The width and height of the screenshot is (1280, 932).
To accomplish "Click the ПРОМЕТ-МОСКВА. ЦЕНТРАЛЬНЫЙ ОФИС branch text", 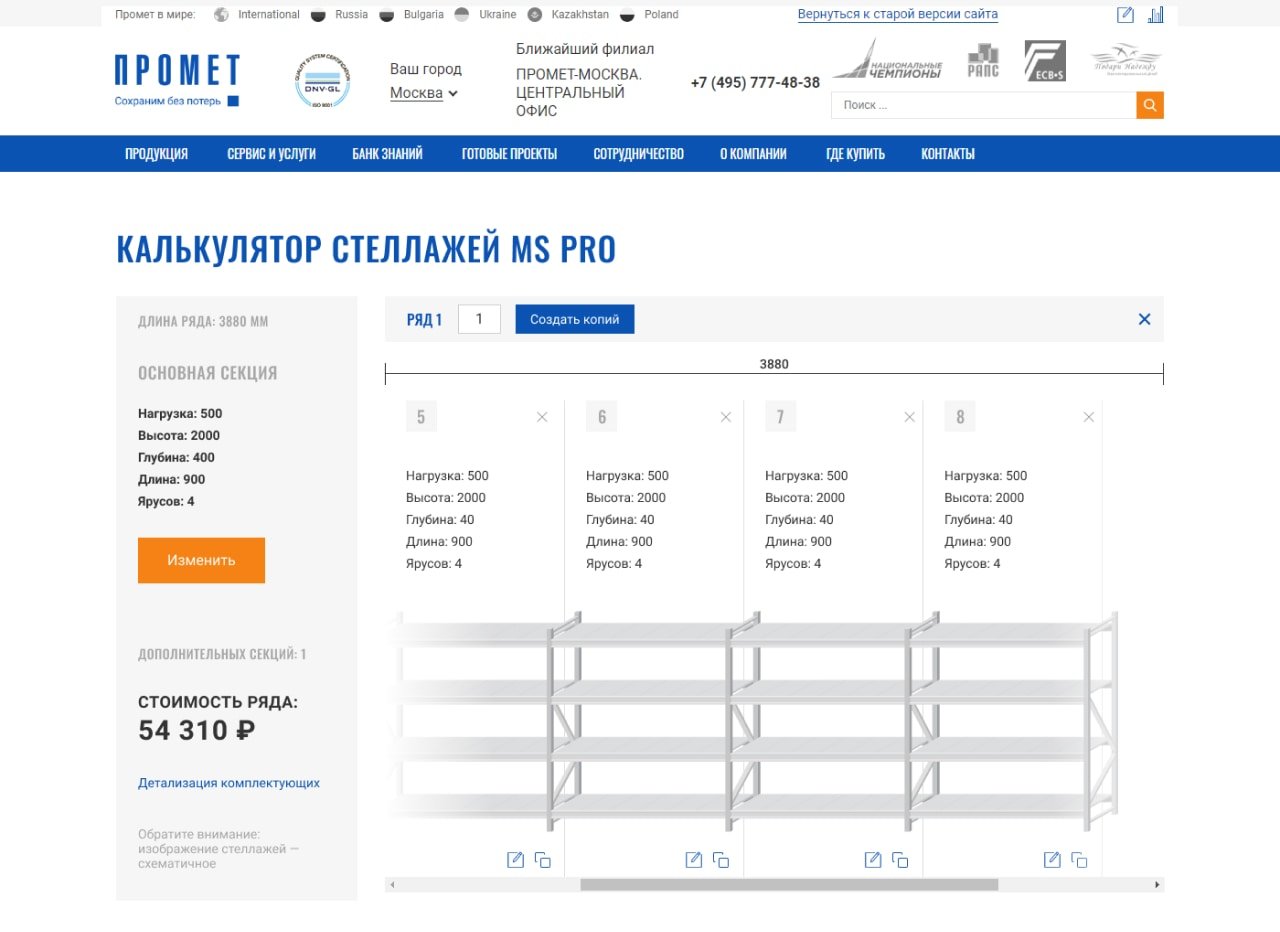I will click(x=579, y=93).
